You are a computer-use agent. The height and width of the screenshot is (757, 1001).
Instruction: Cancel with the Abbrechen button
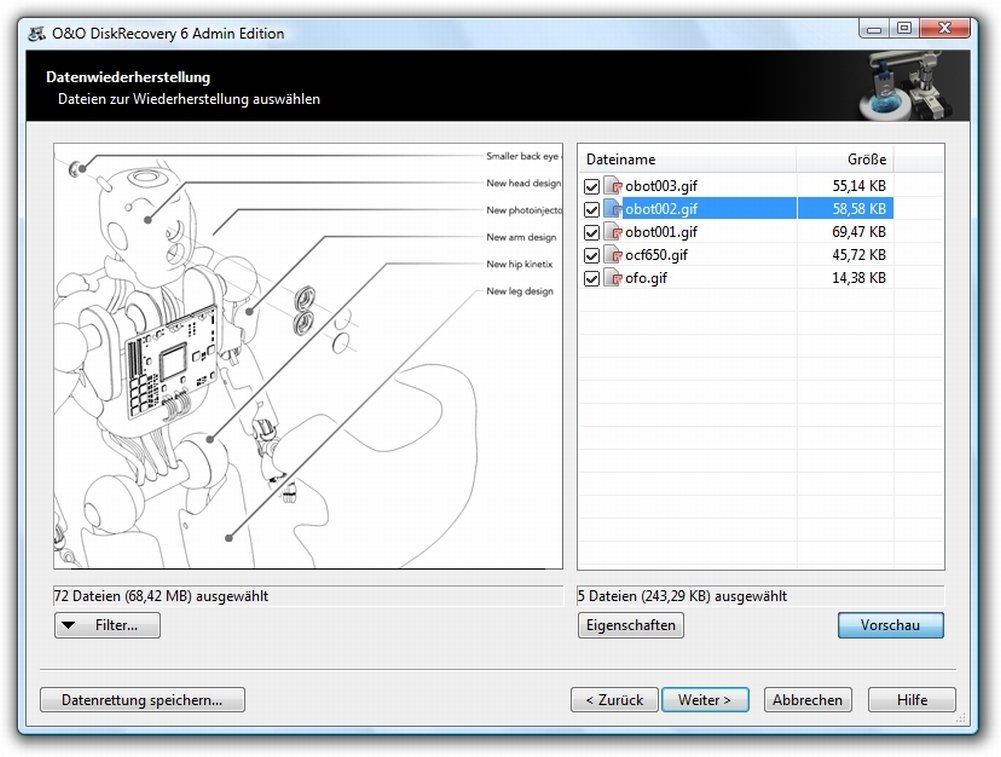(x=808, y=700)
